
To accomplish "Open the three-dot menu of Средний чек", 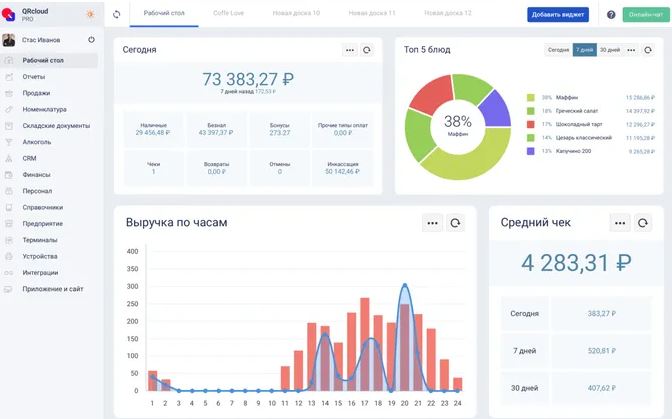I will (620, 223).
